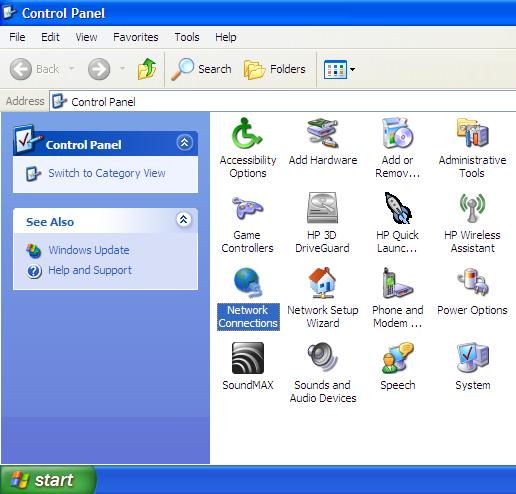
Task: Select HP Quick Launch rocket icon
Action: [397, 208]
